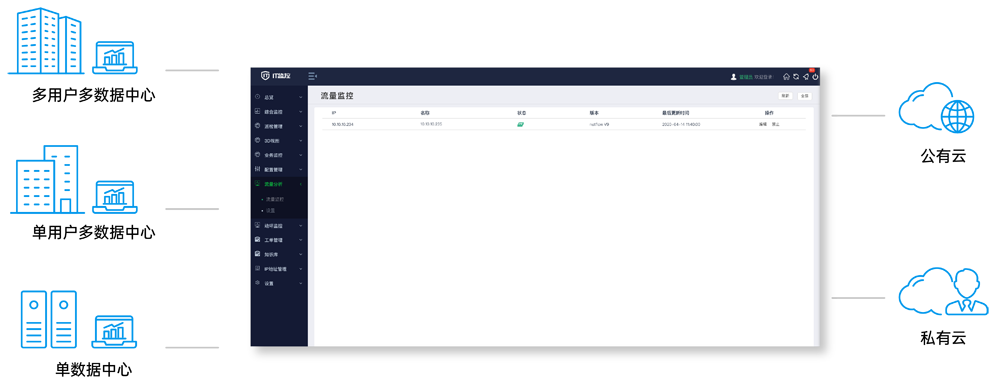Image resolution: width=1000 pixels, height=385 pixels.
Task: Expand the 3D视图 menu chevron
Action: coord(300,140)
